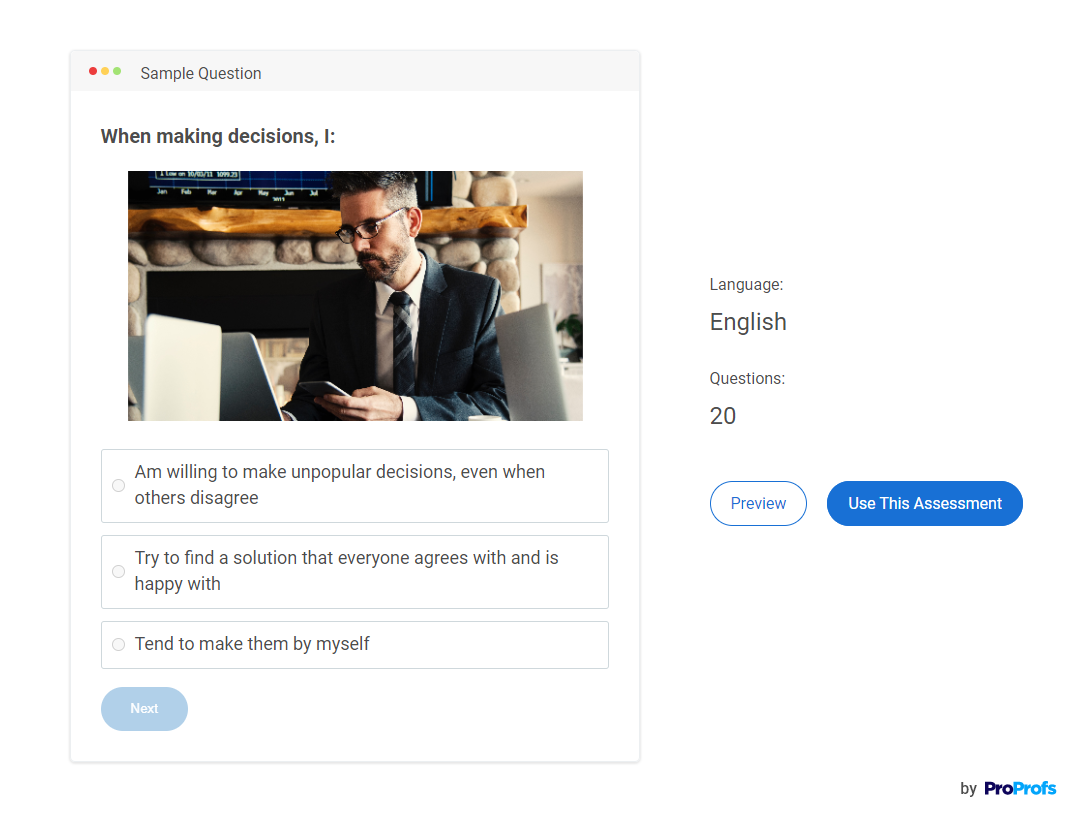Click the yellow dot in the window header
This screenshot has height=818, width=1077.
pos(105,71)
